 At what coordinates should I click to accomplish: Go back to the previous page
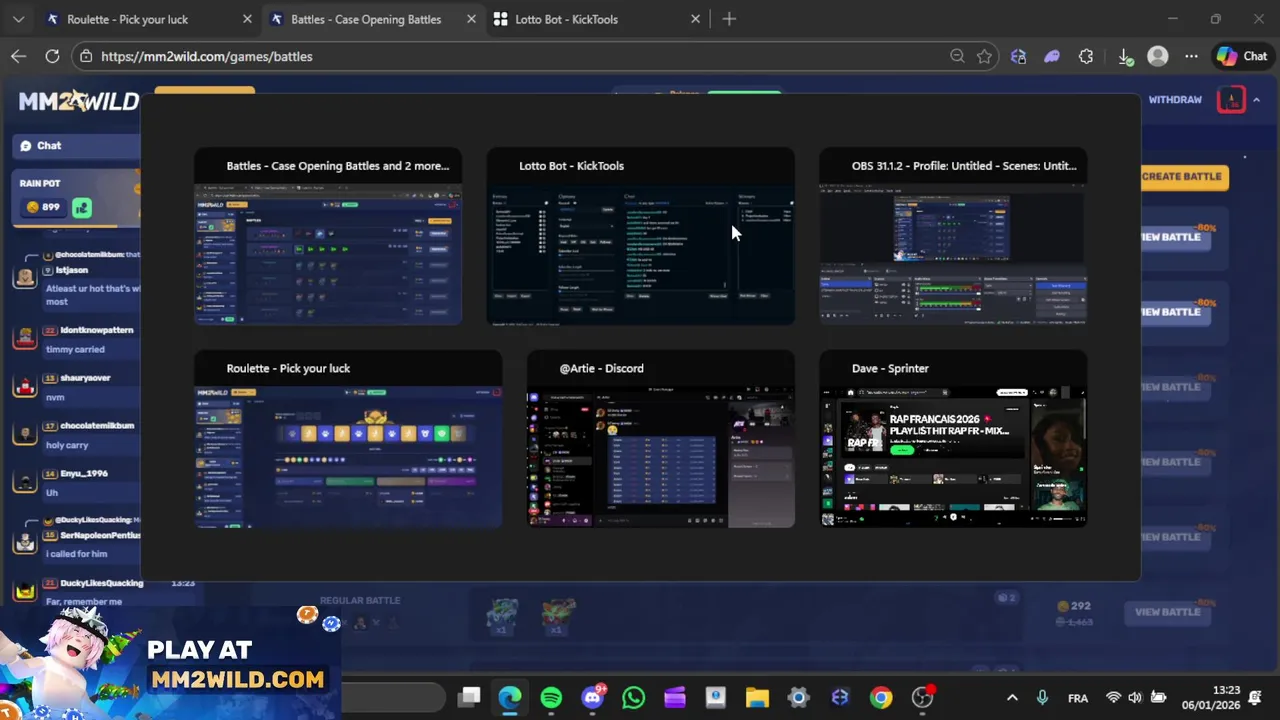coord(18,56)
